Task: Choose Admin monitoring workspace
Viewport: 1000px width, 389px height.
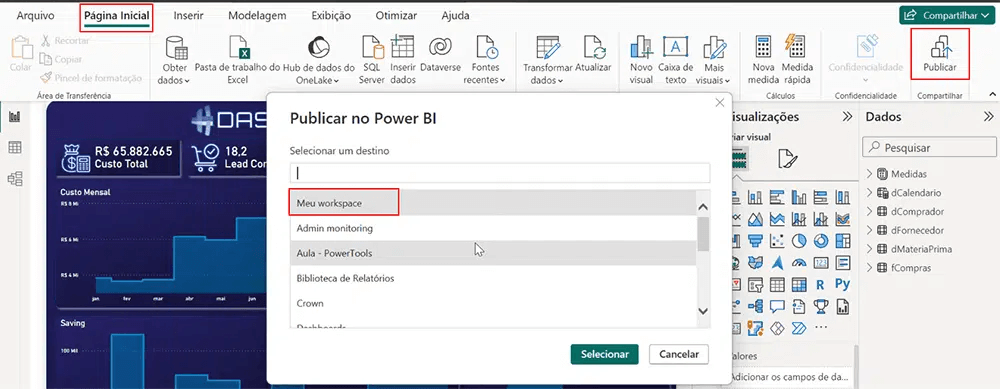Action: pos(492,228)
